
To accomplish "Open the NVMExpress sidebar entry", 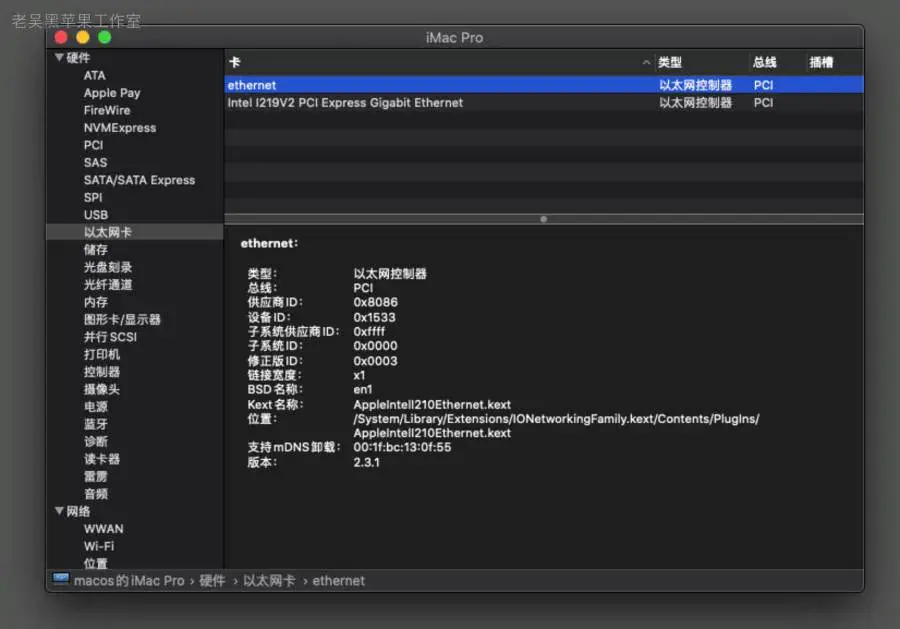I will 120,127.
